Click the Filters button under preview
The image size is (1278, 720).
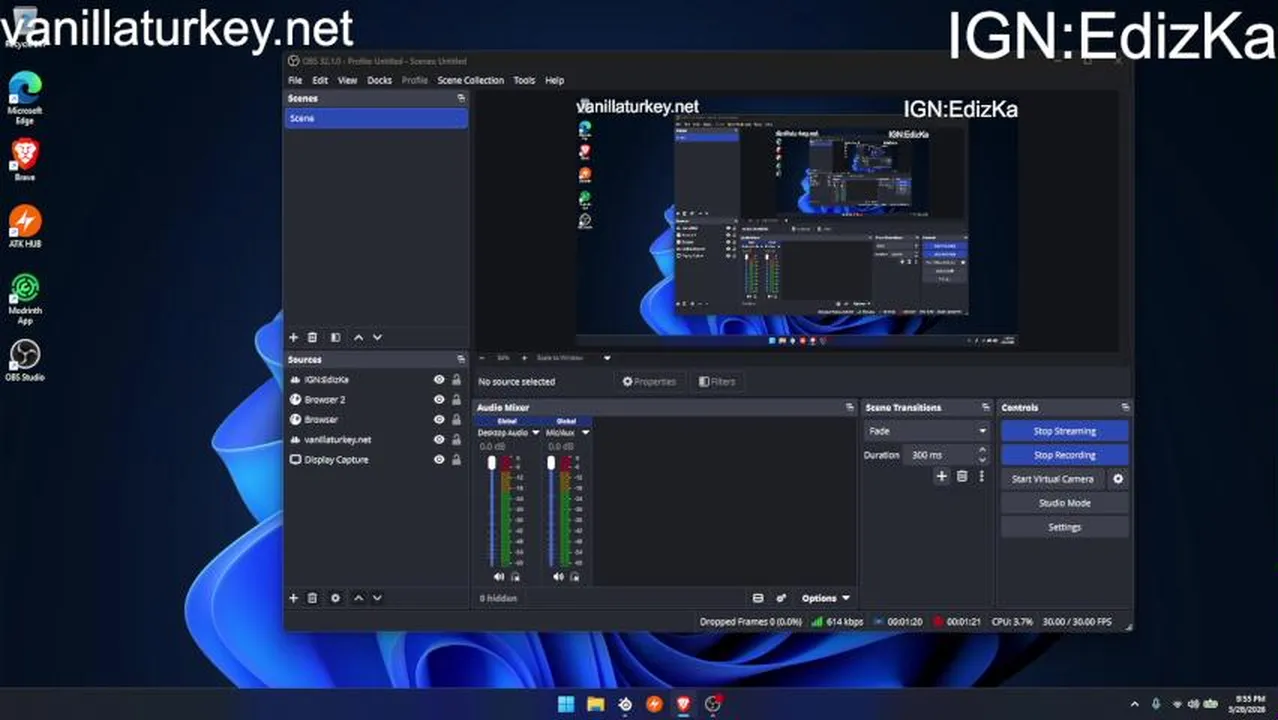pos(717,381)
